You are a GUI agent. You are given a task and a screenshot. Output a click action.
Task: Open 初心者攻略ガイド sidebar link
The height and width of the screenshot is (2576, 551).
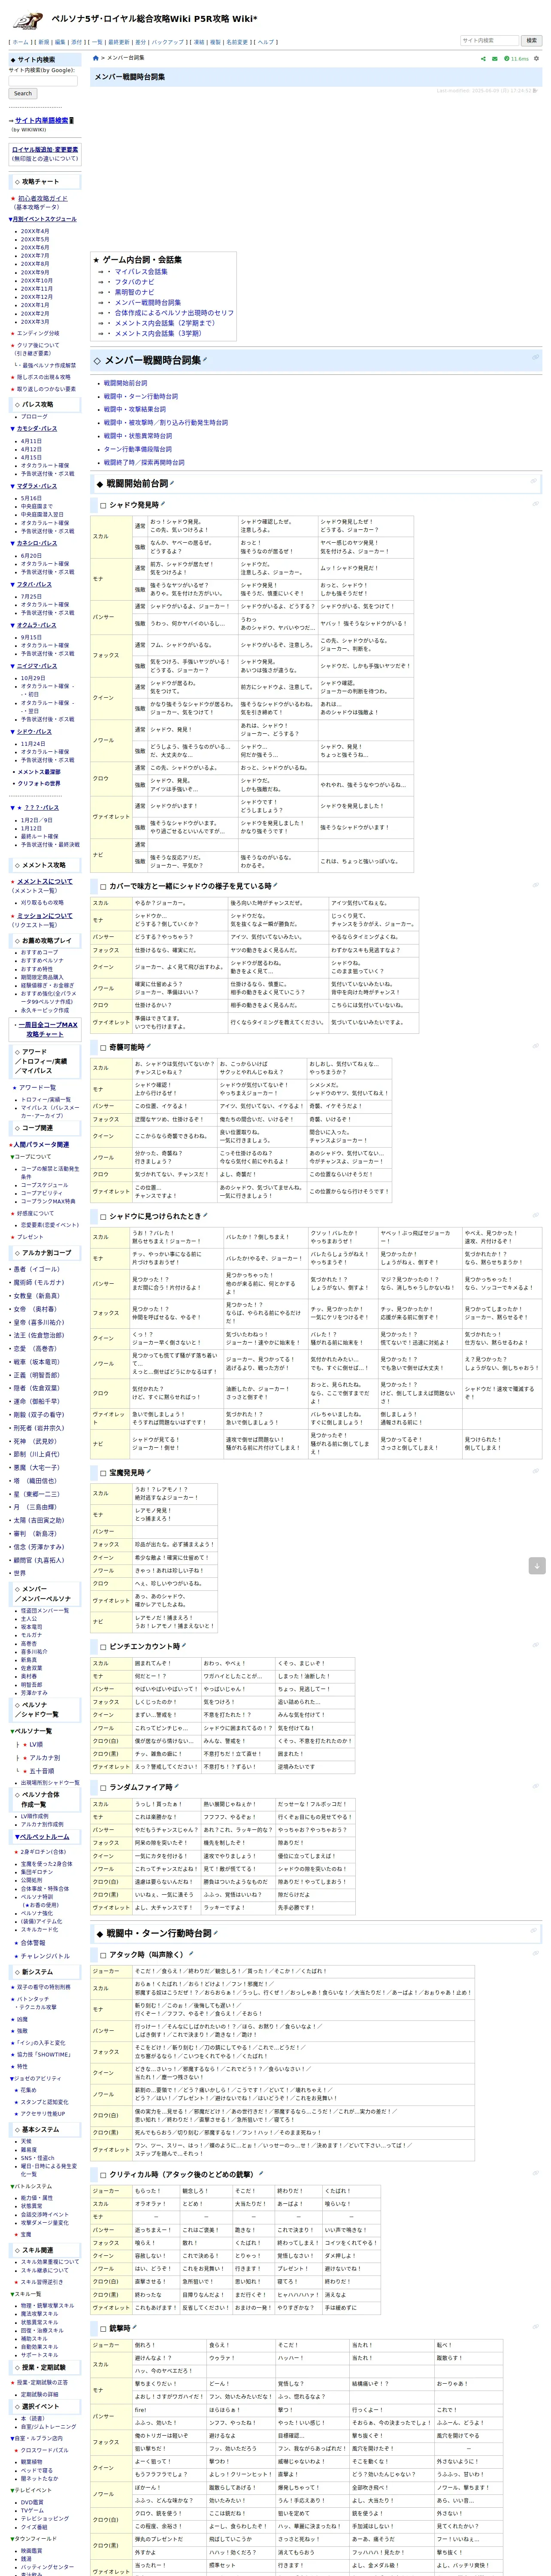(43, 198)
